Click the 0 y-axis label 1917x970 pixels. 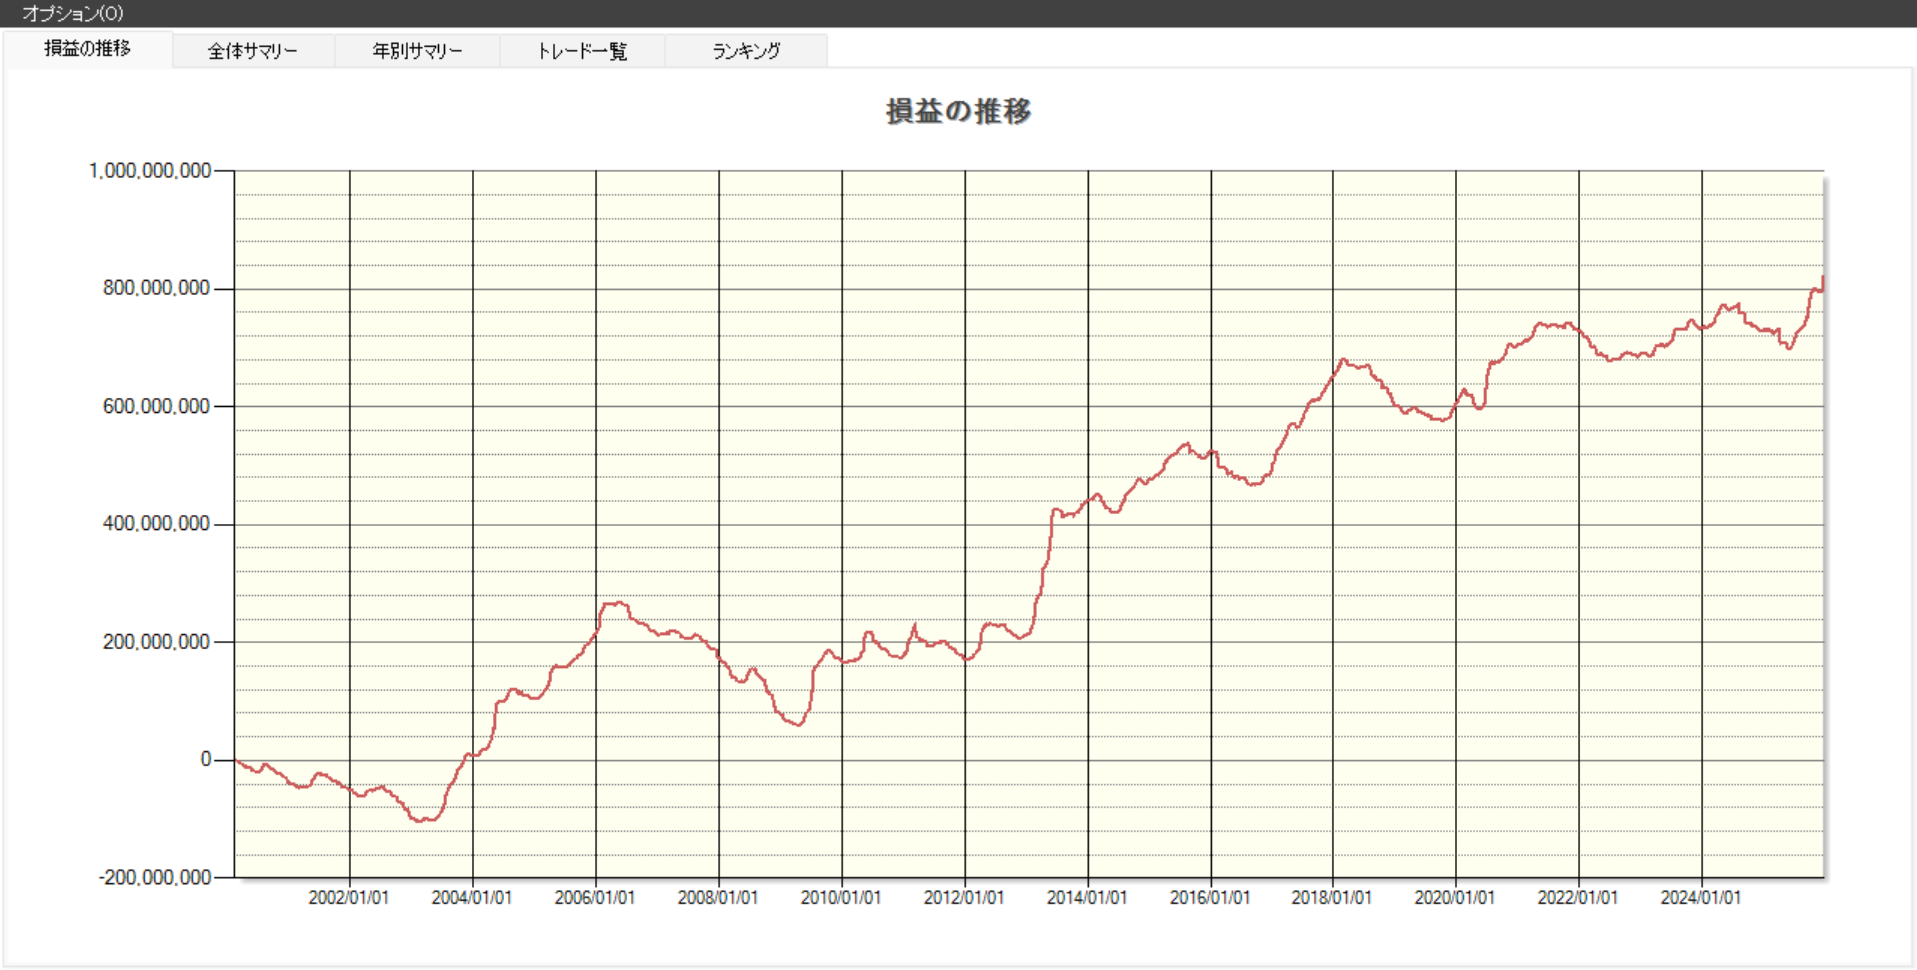[205, 759]
